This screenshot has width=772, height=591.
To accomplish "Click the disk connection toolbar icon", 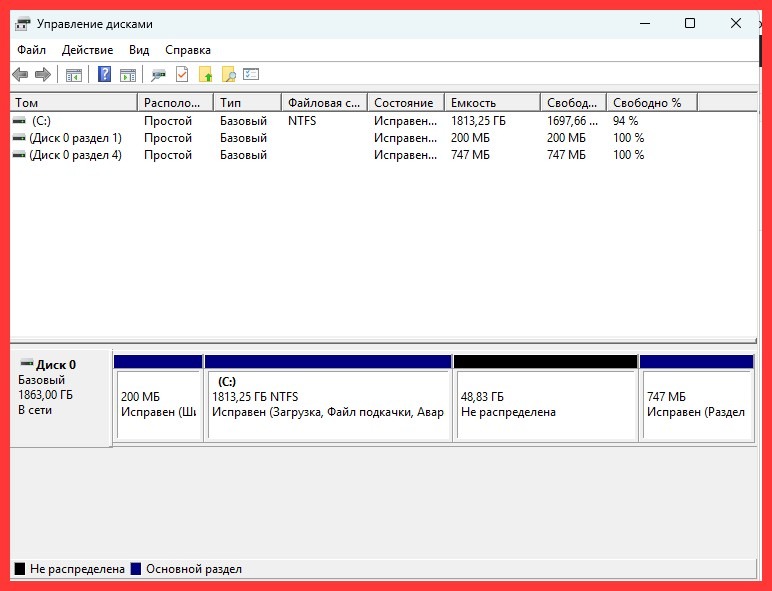I will coord(158,75).
